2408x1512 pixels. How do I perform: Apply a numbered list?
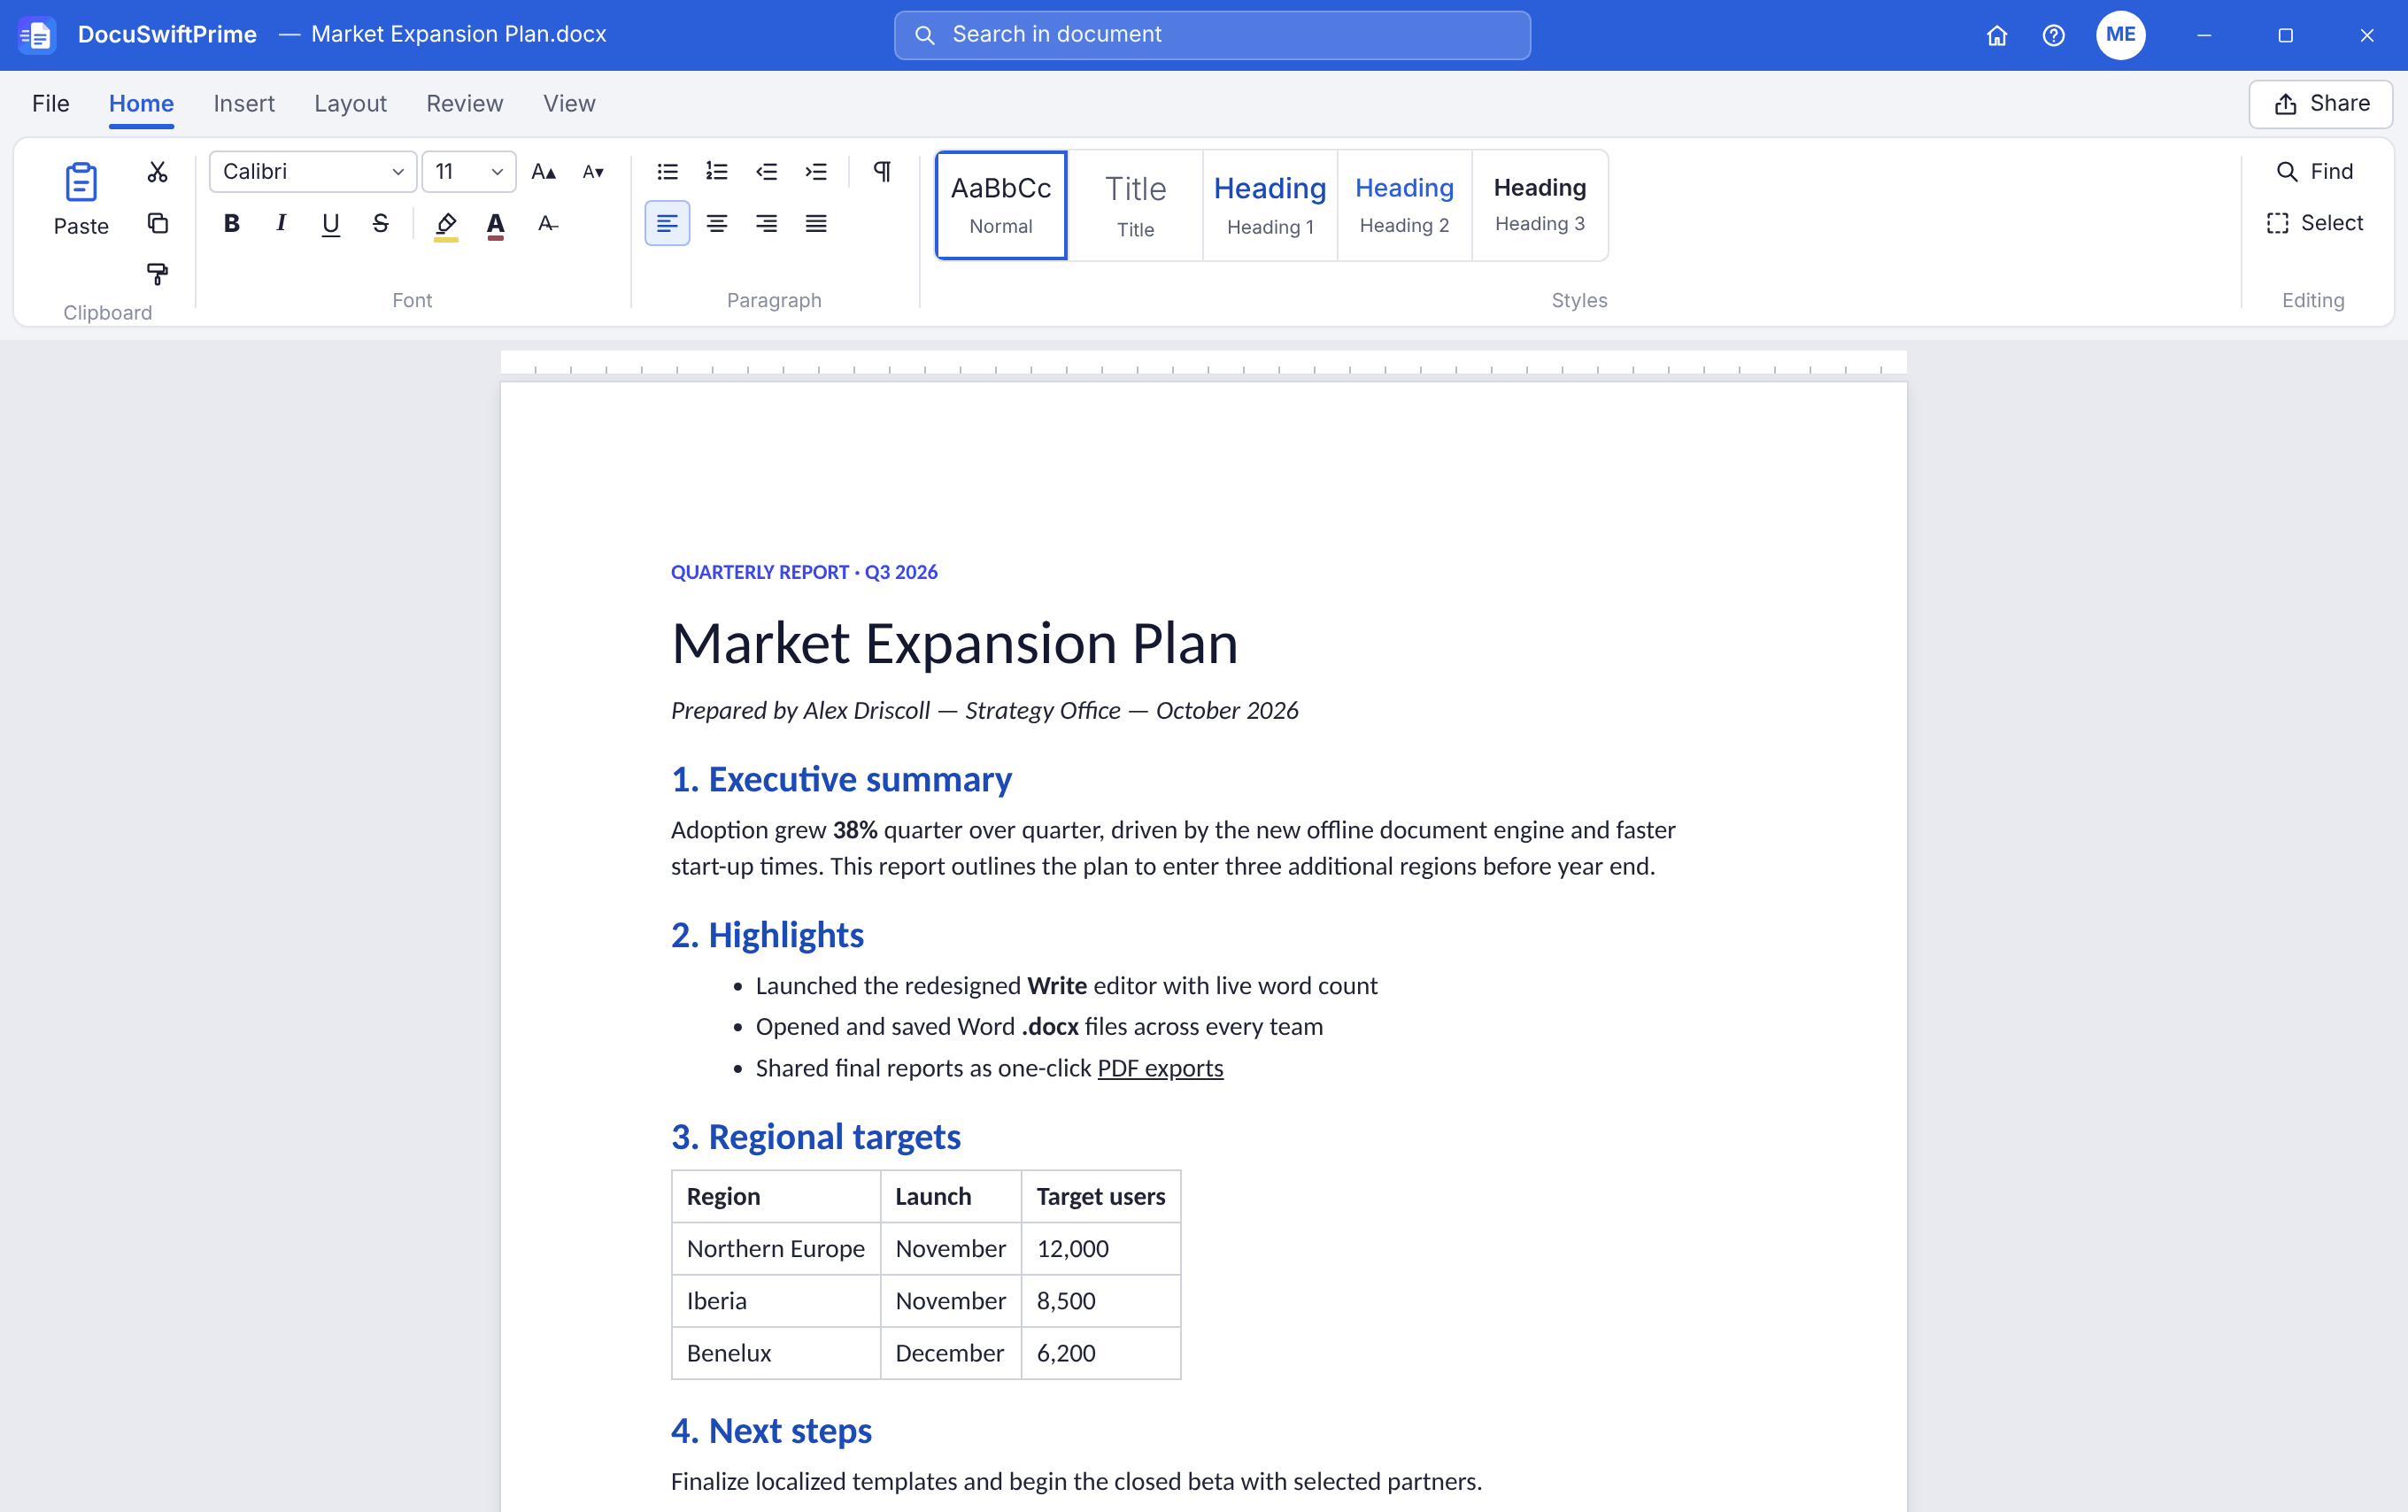tap(717, 172)
